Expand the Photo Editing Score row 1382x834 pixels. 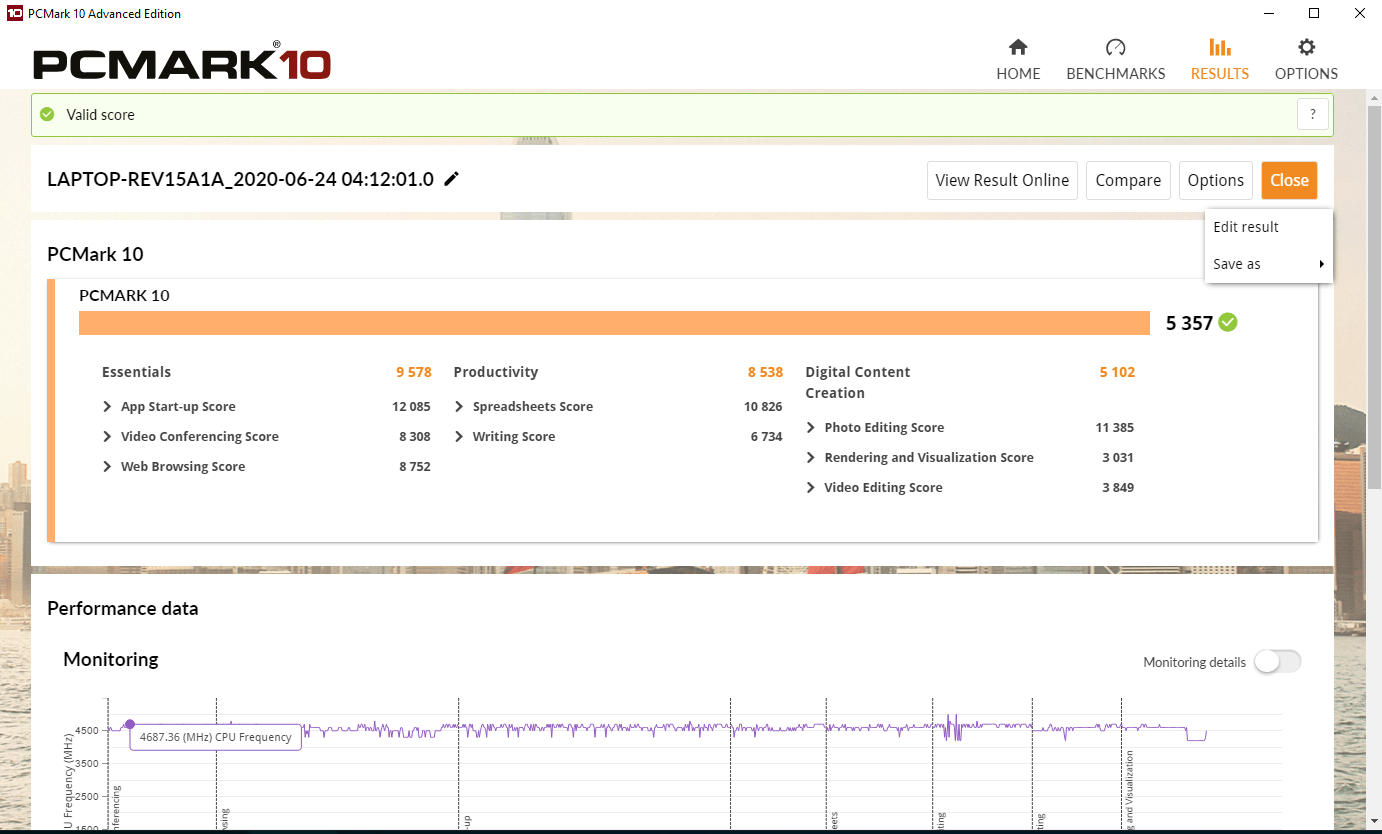(811, 428)
